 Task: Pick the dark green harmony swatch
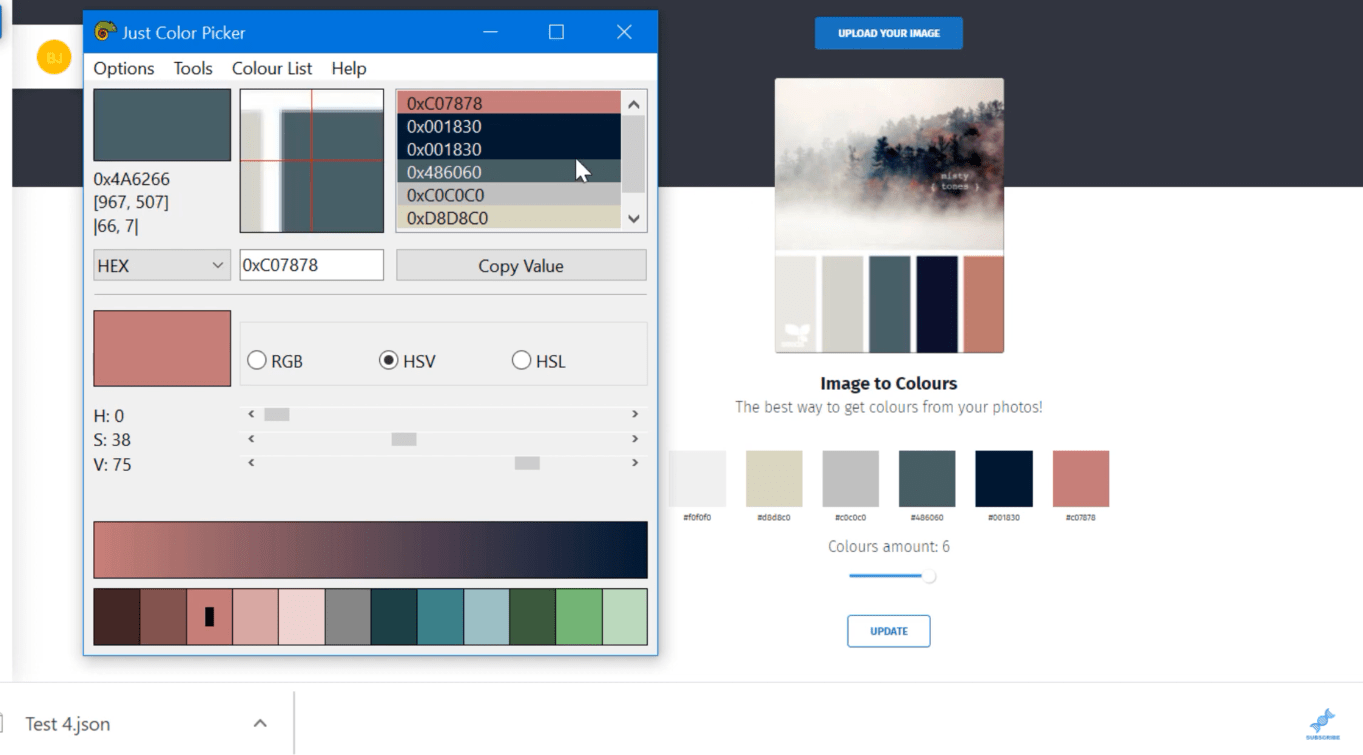pyautogui.click(x=532, y=617)
